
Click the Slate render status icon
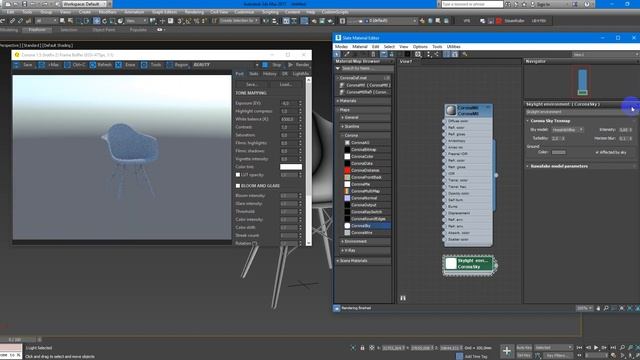(x=337, y=308)
